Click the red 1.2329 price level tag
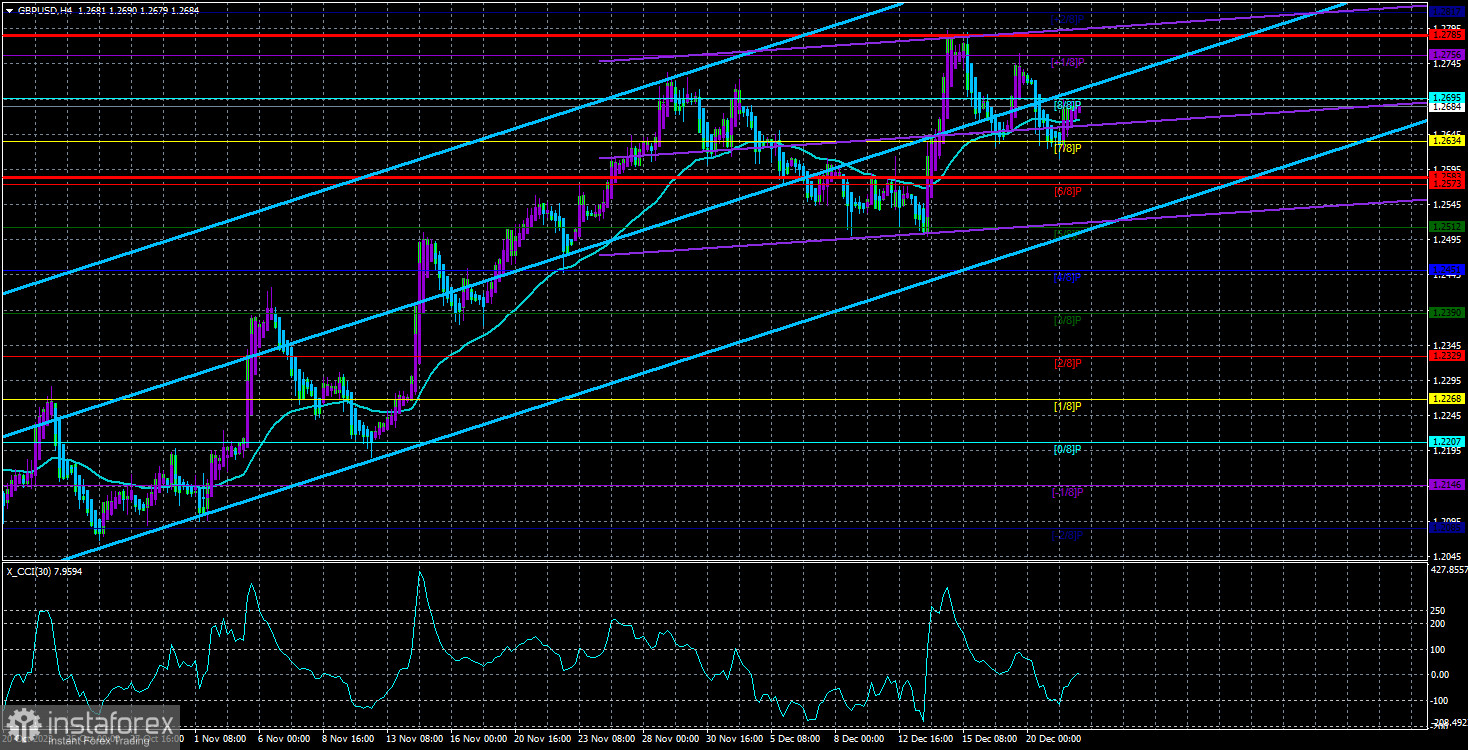1468x750 pixels. click(1447, 355)
